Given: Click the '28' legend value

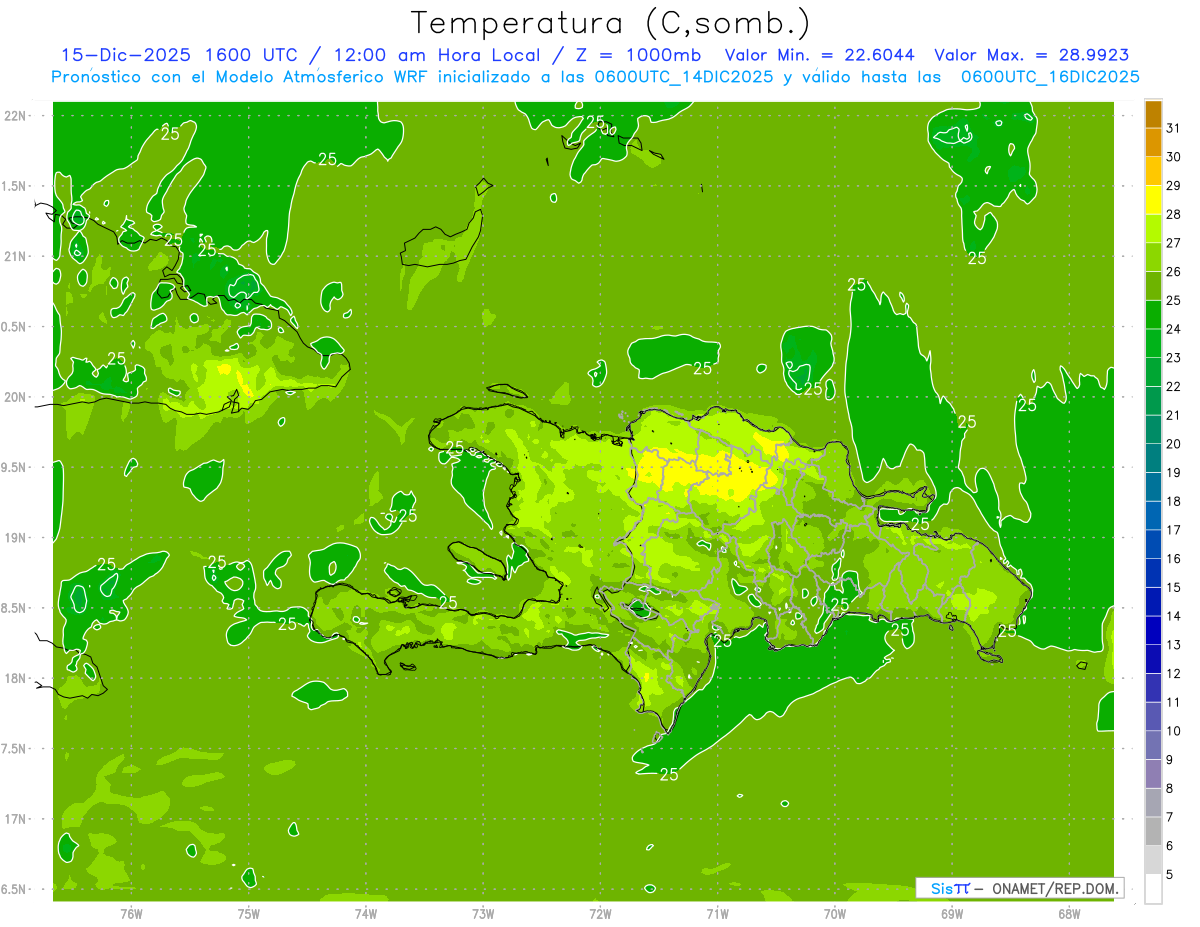Looking at the screenshot, I should click(1173, 214).
